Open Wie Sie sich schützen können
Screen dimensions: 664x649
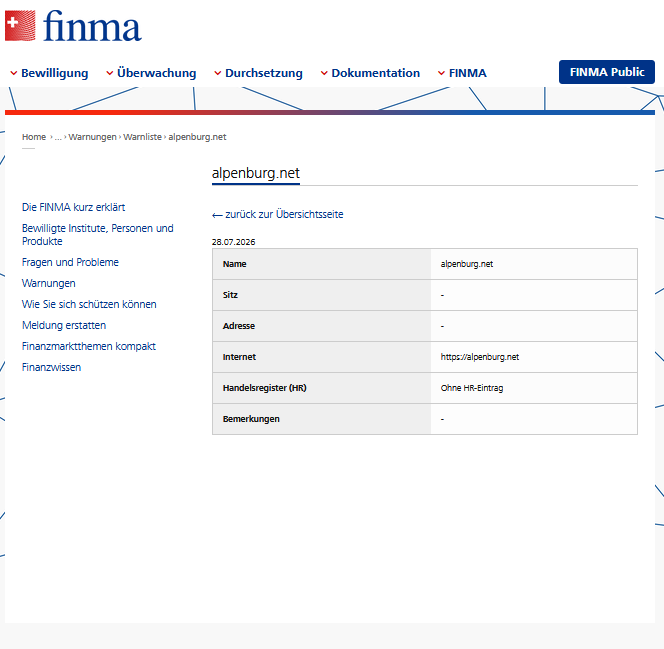89,304
